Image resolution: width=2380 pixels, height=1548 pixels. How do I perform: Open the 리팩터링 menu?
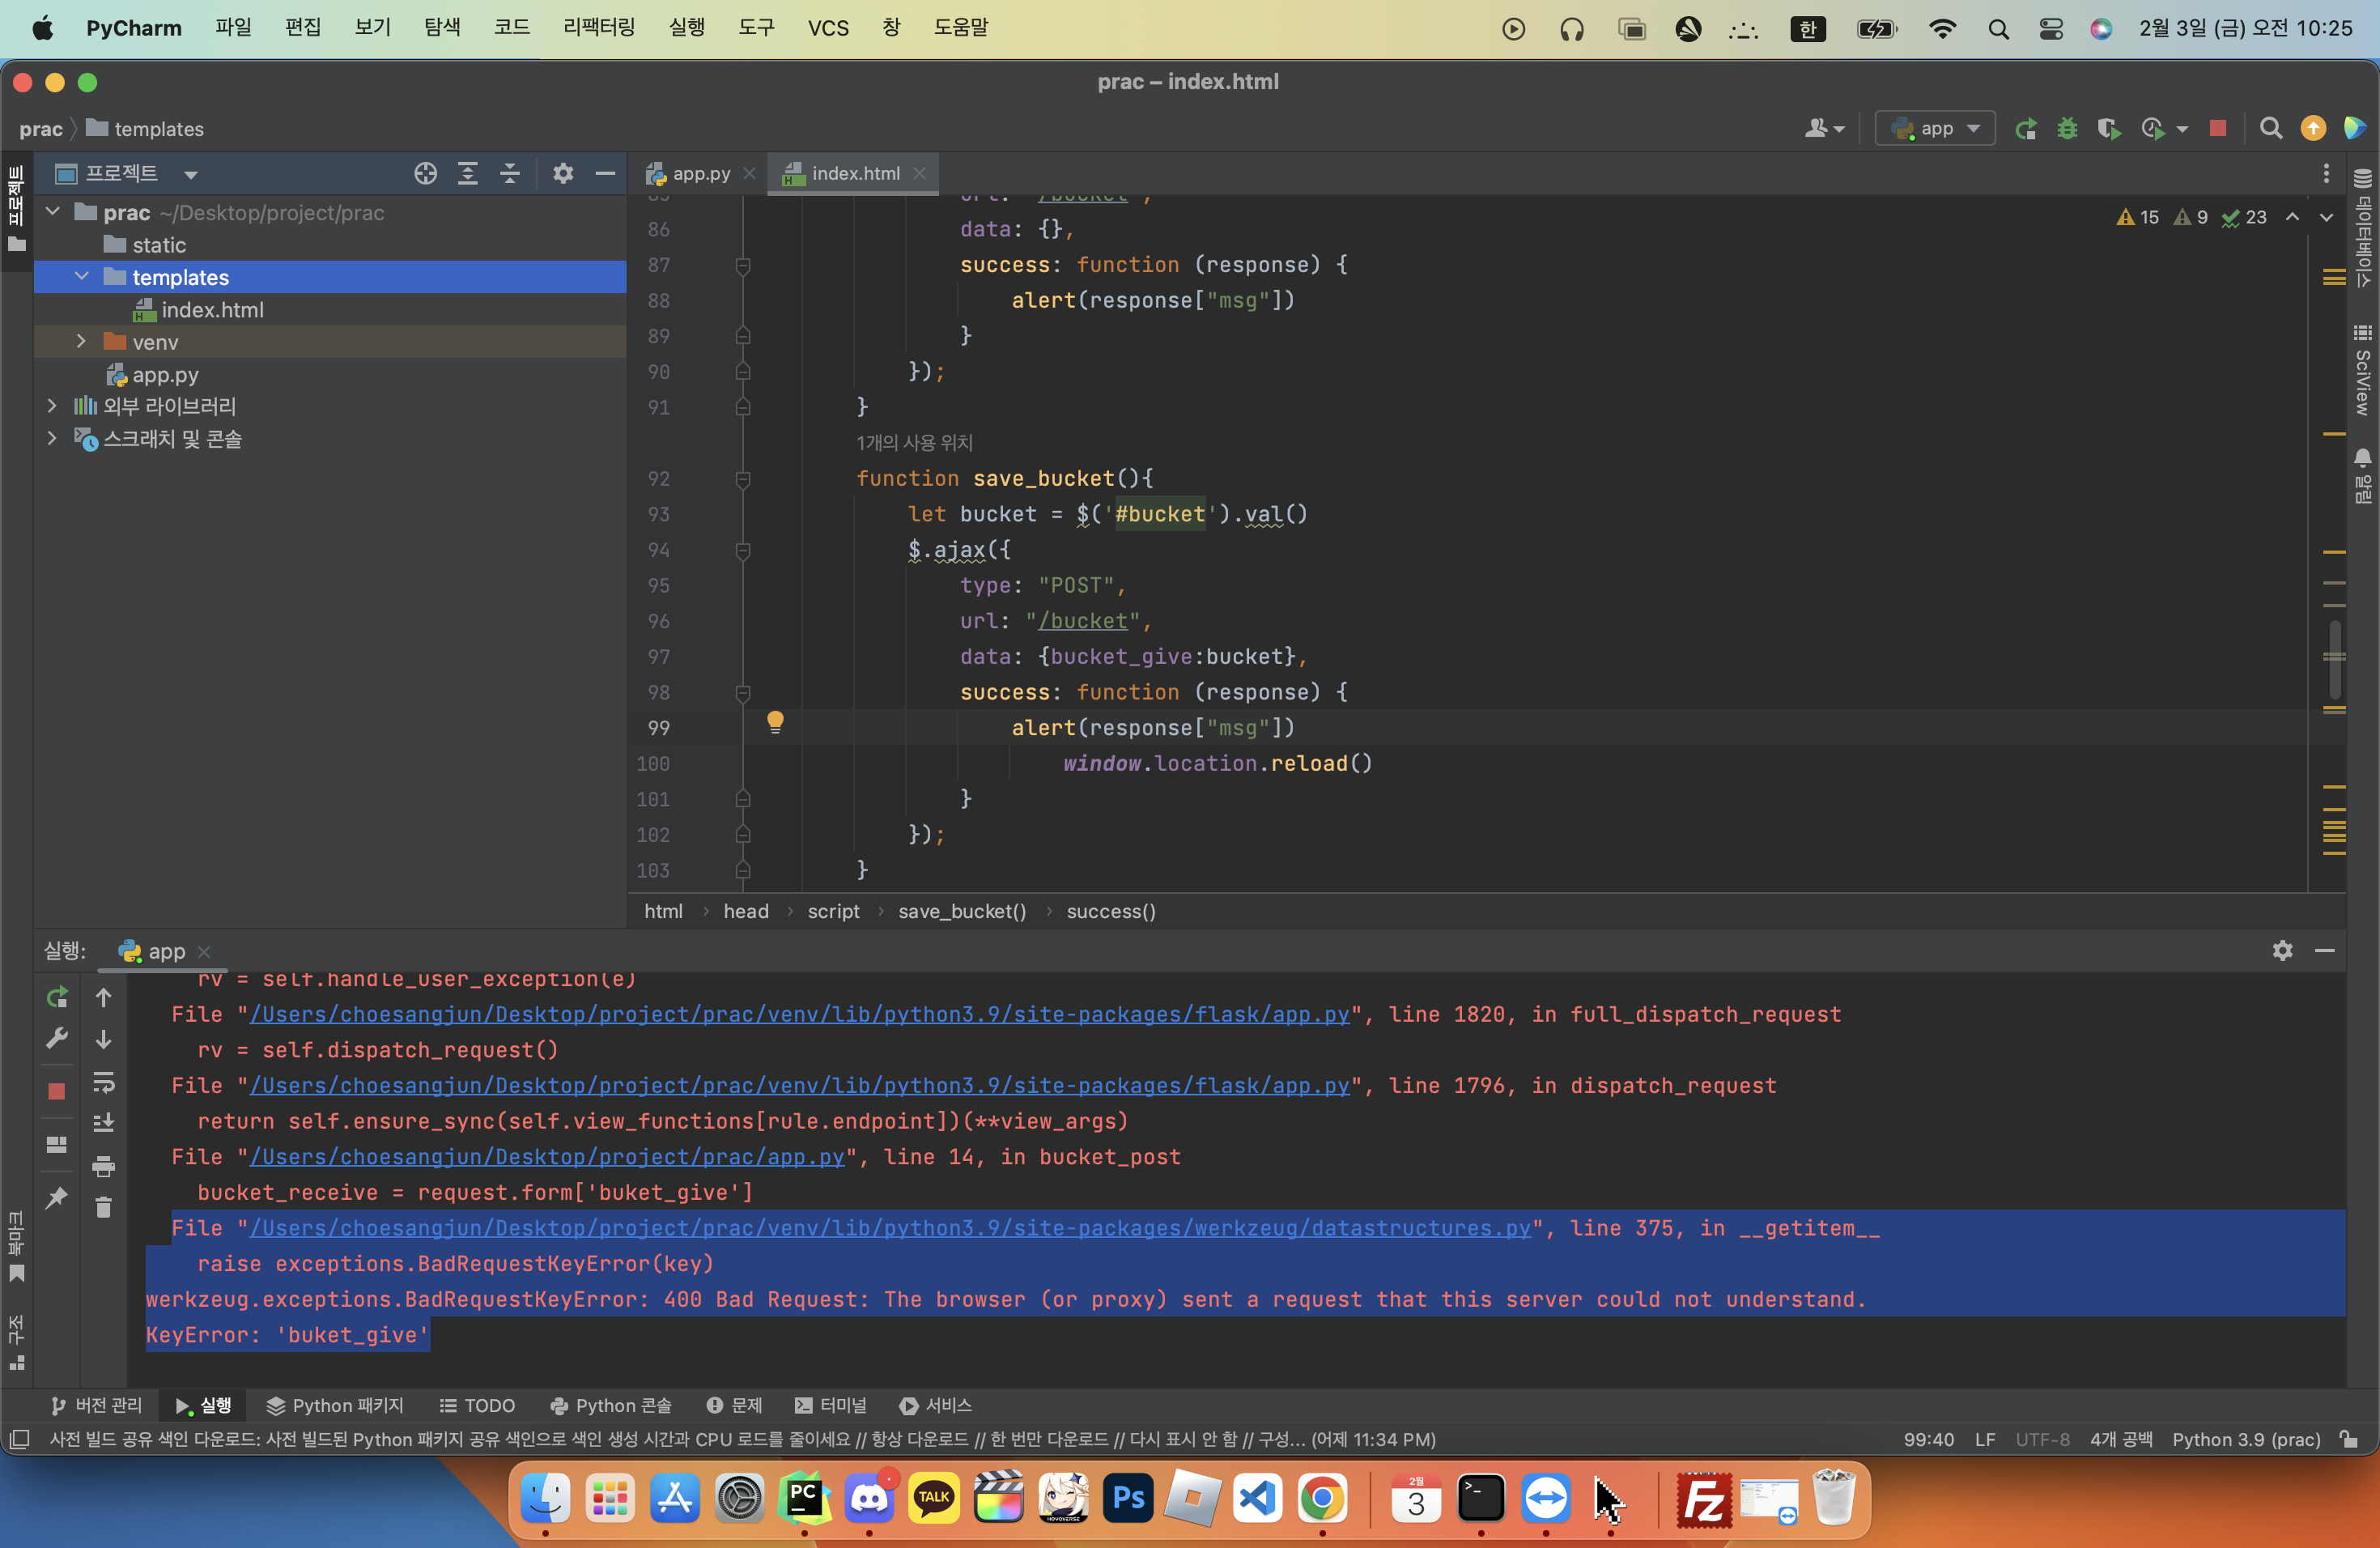pos(599,28)
